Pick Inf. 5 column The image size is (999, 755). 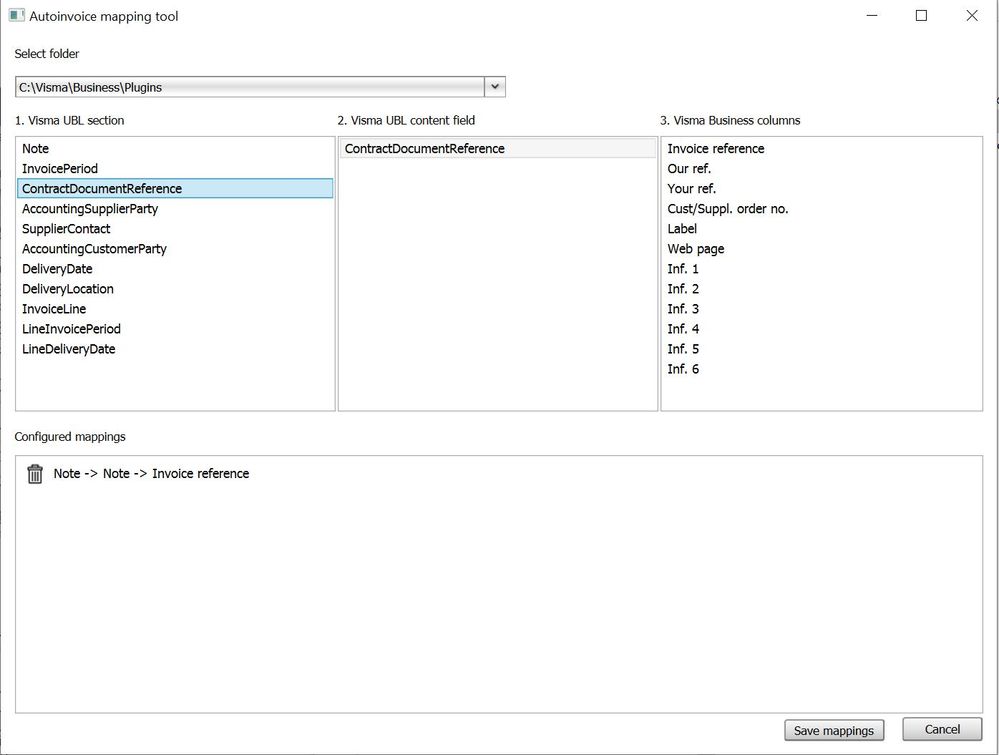(x=821, y=349)
